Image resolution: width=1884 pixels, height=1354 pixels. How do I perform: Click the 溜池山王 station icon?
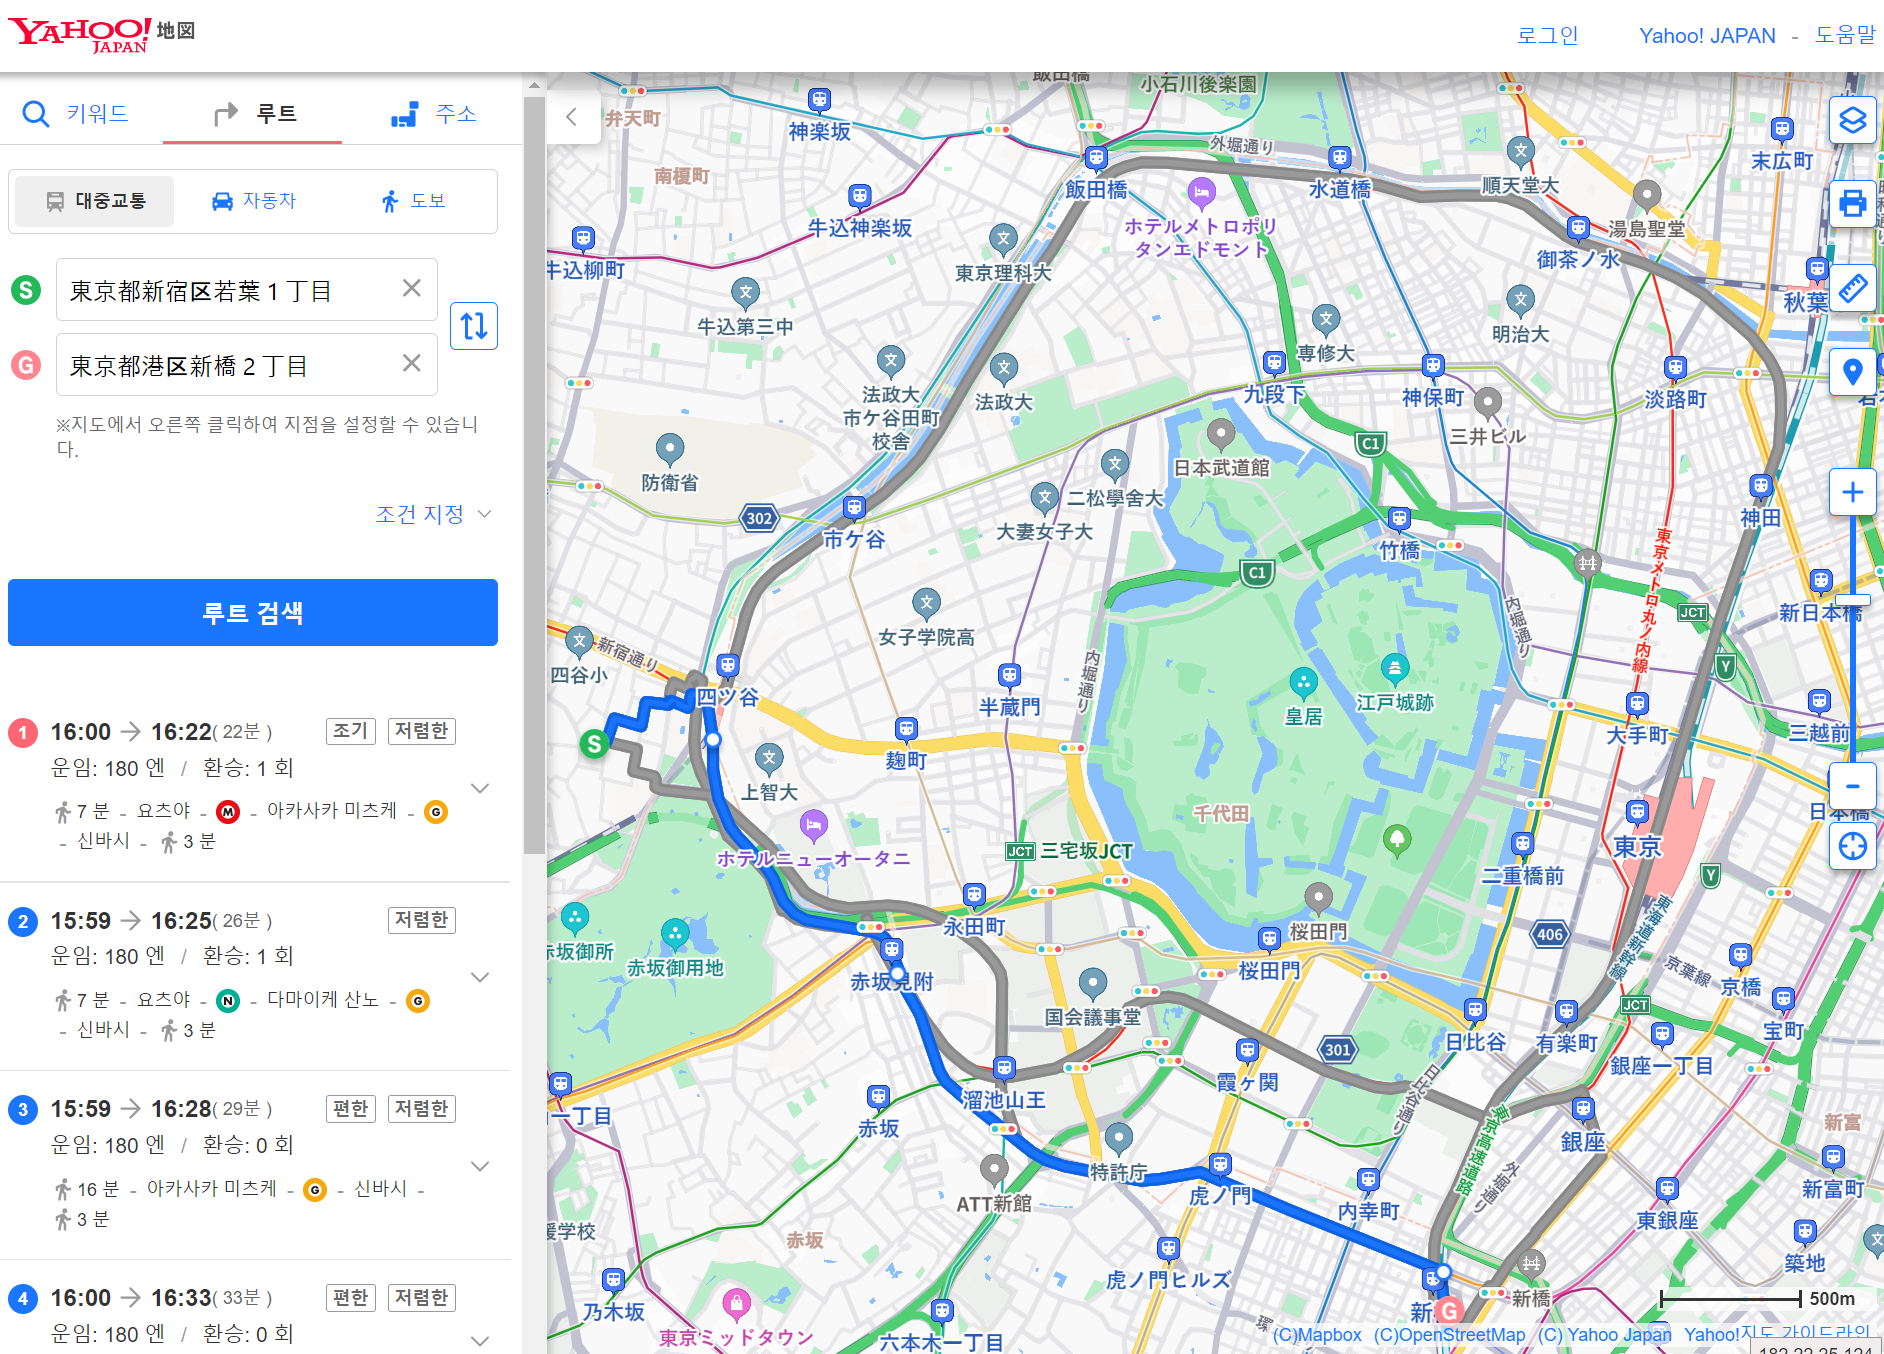[x=1004, y=1067]
